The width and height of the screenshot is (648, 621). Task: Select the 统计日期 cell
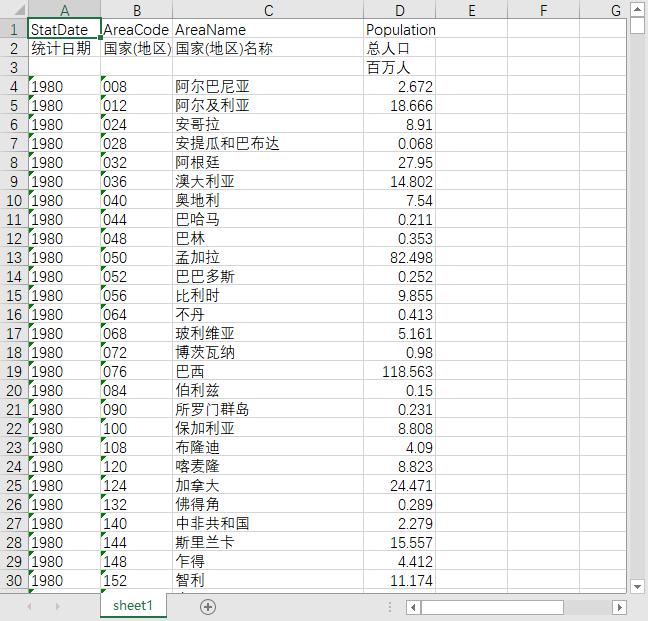[64, 48]
